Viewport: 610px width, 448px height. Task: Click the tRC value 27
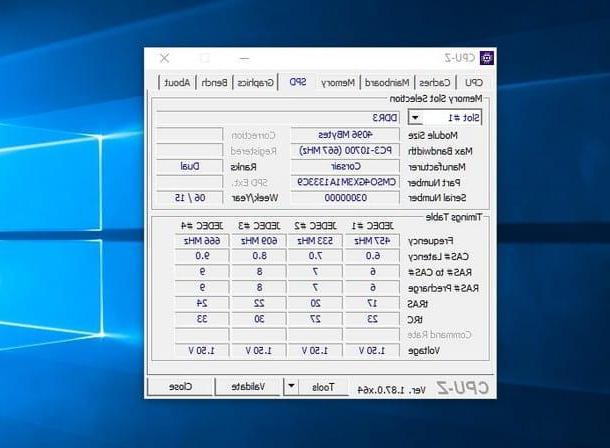click(315, 319)
